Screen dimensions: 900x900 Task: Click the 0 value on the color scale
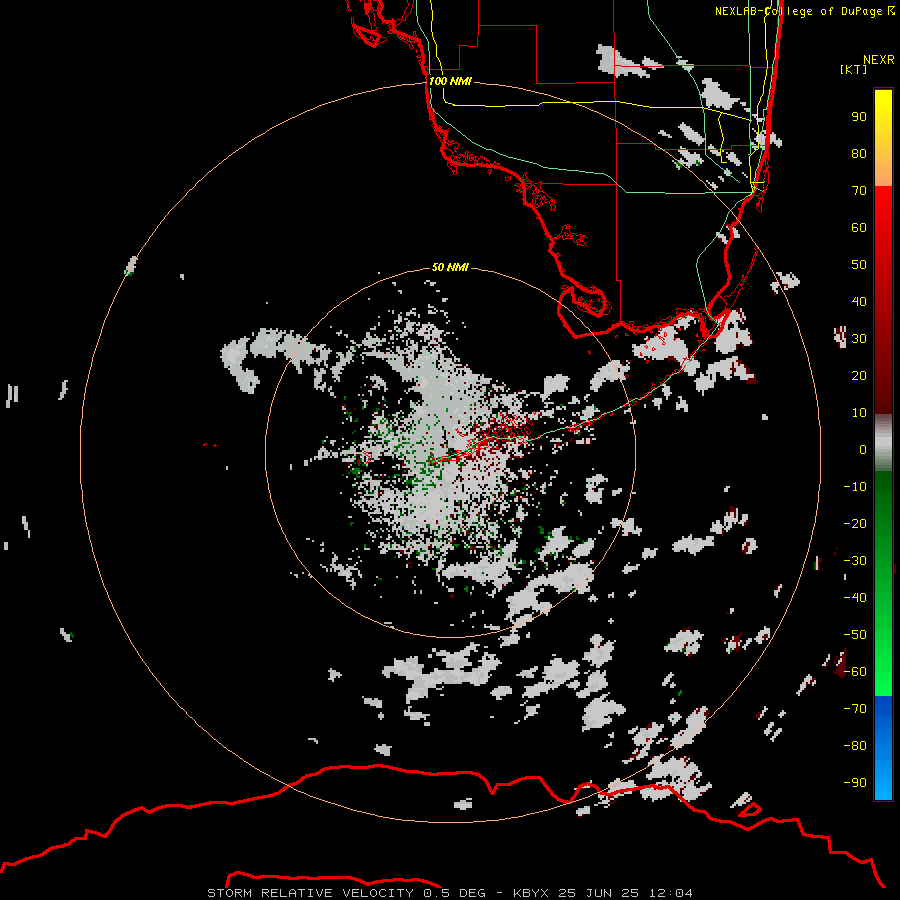tap(863, 450)
